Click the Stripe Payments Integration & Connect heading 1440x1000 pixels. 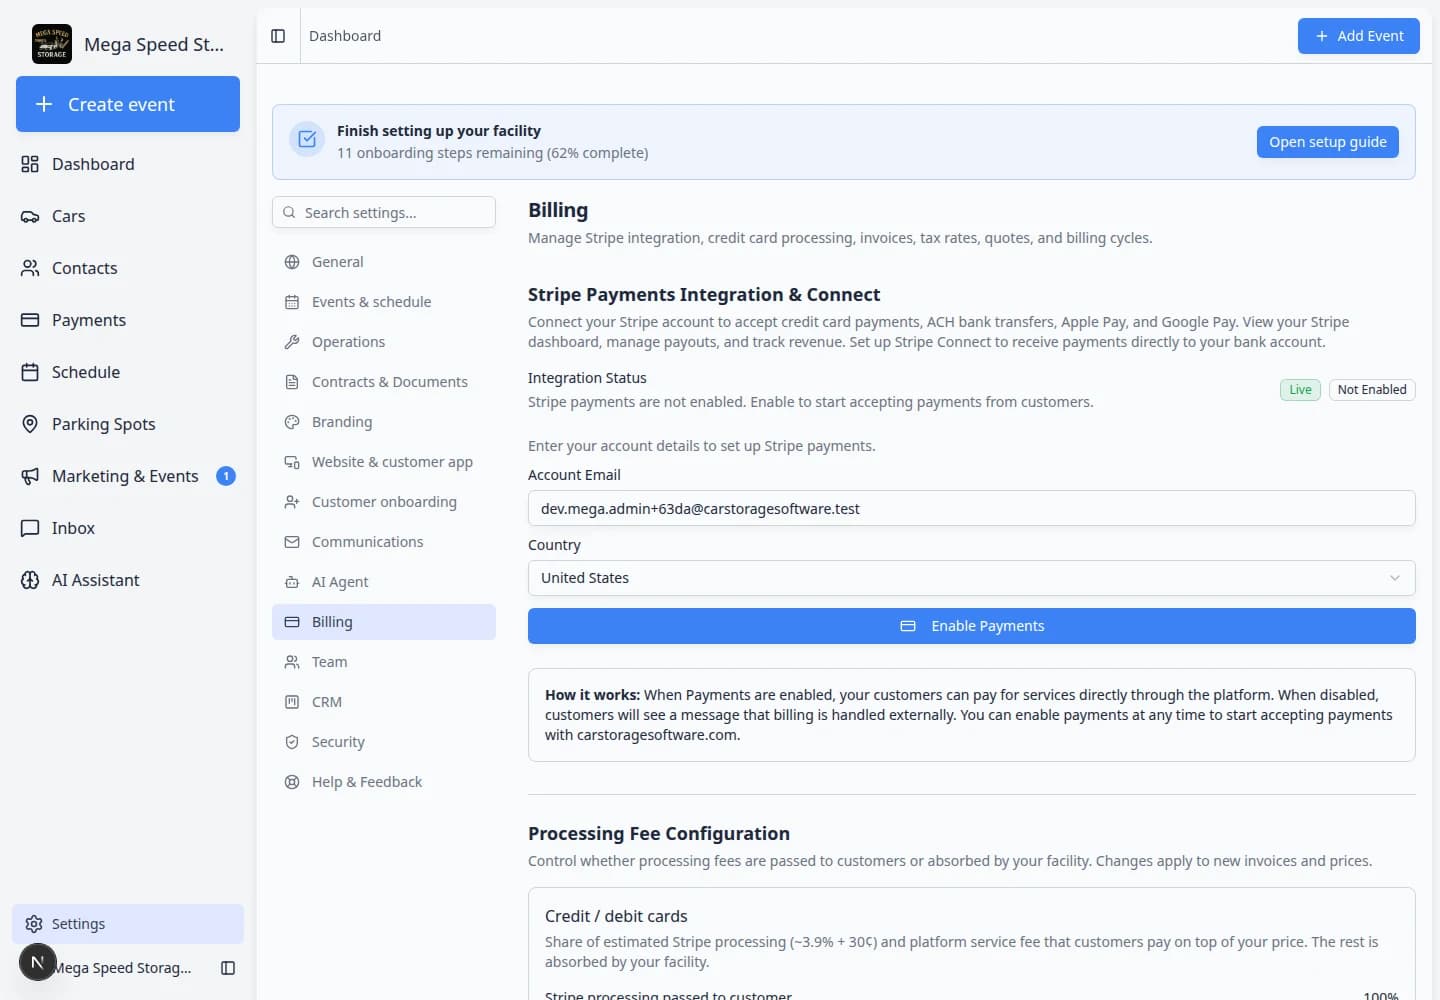pos(704,295)
